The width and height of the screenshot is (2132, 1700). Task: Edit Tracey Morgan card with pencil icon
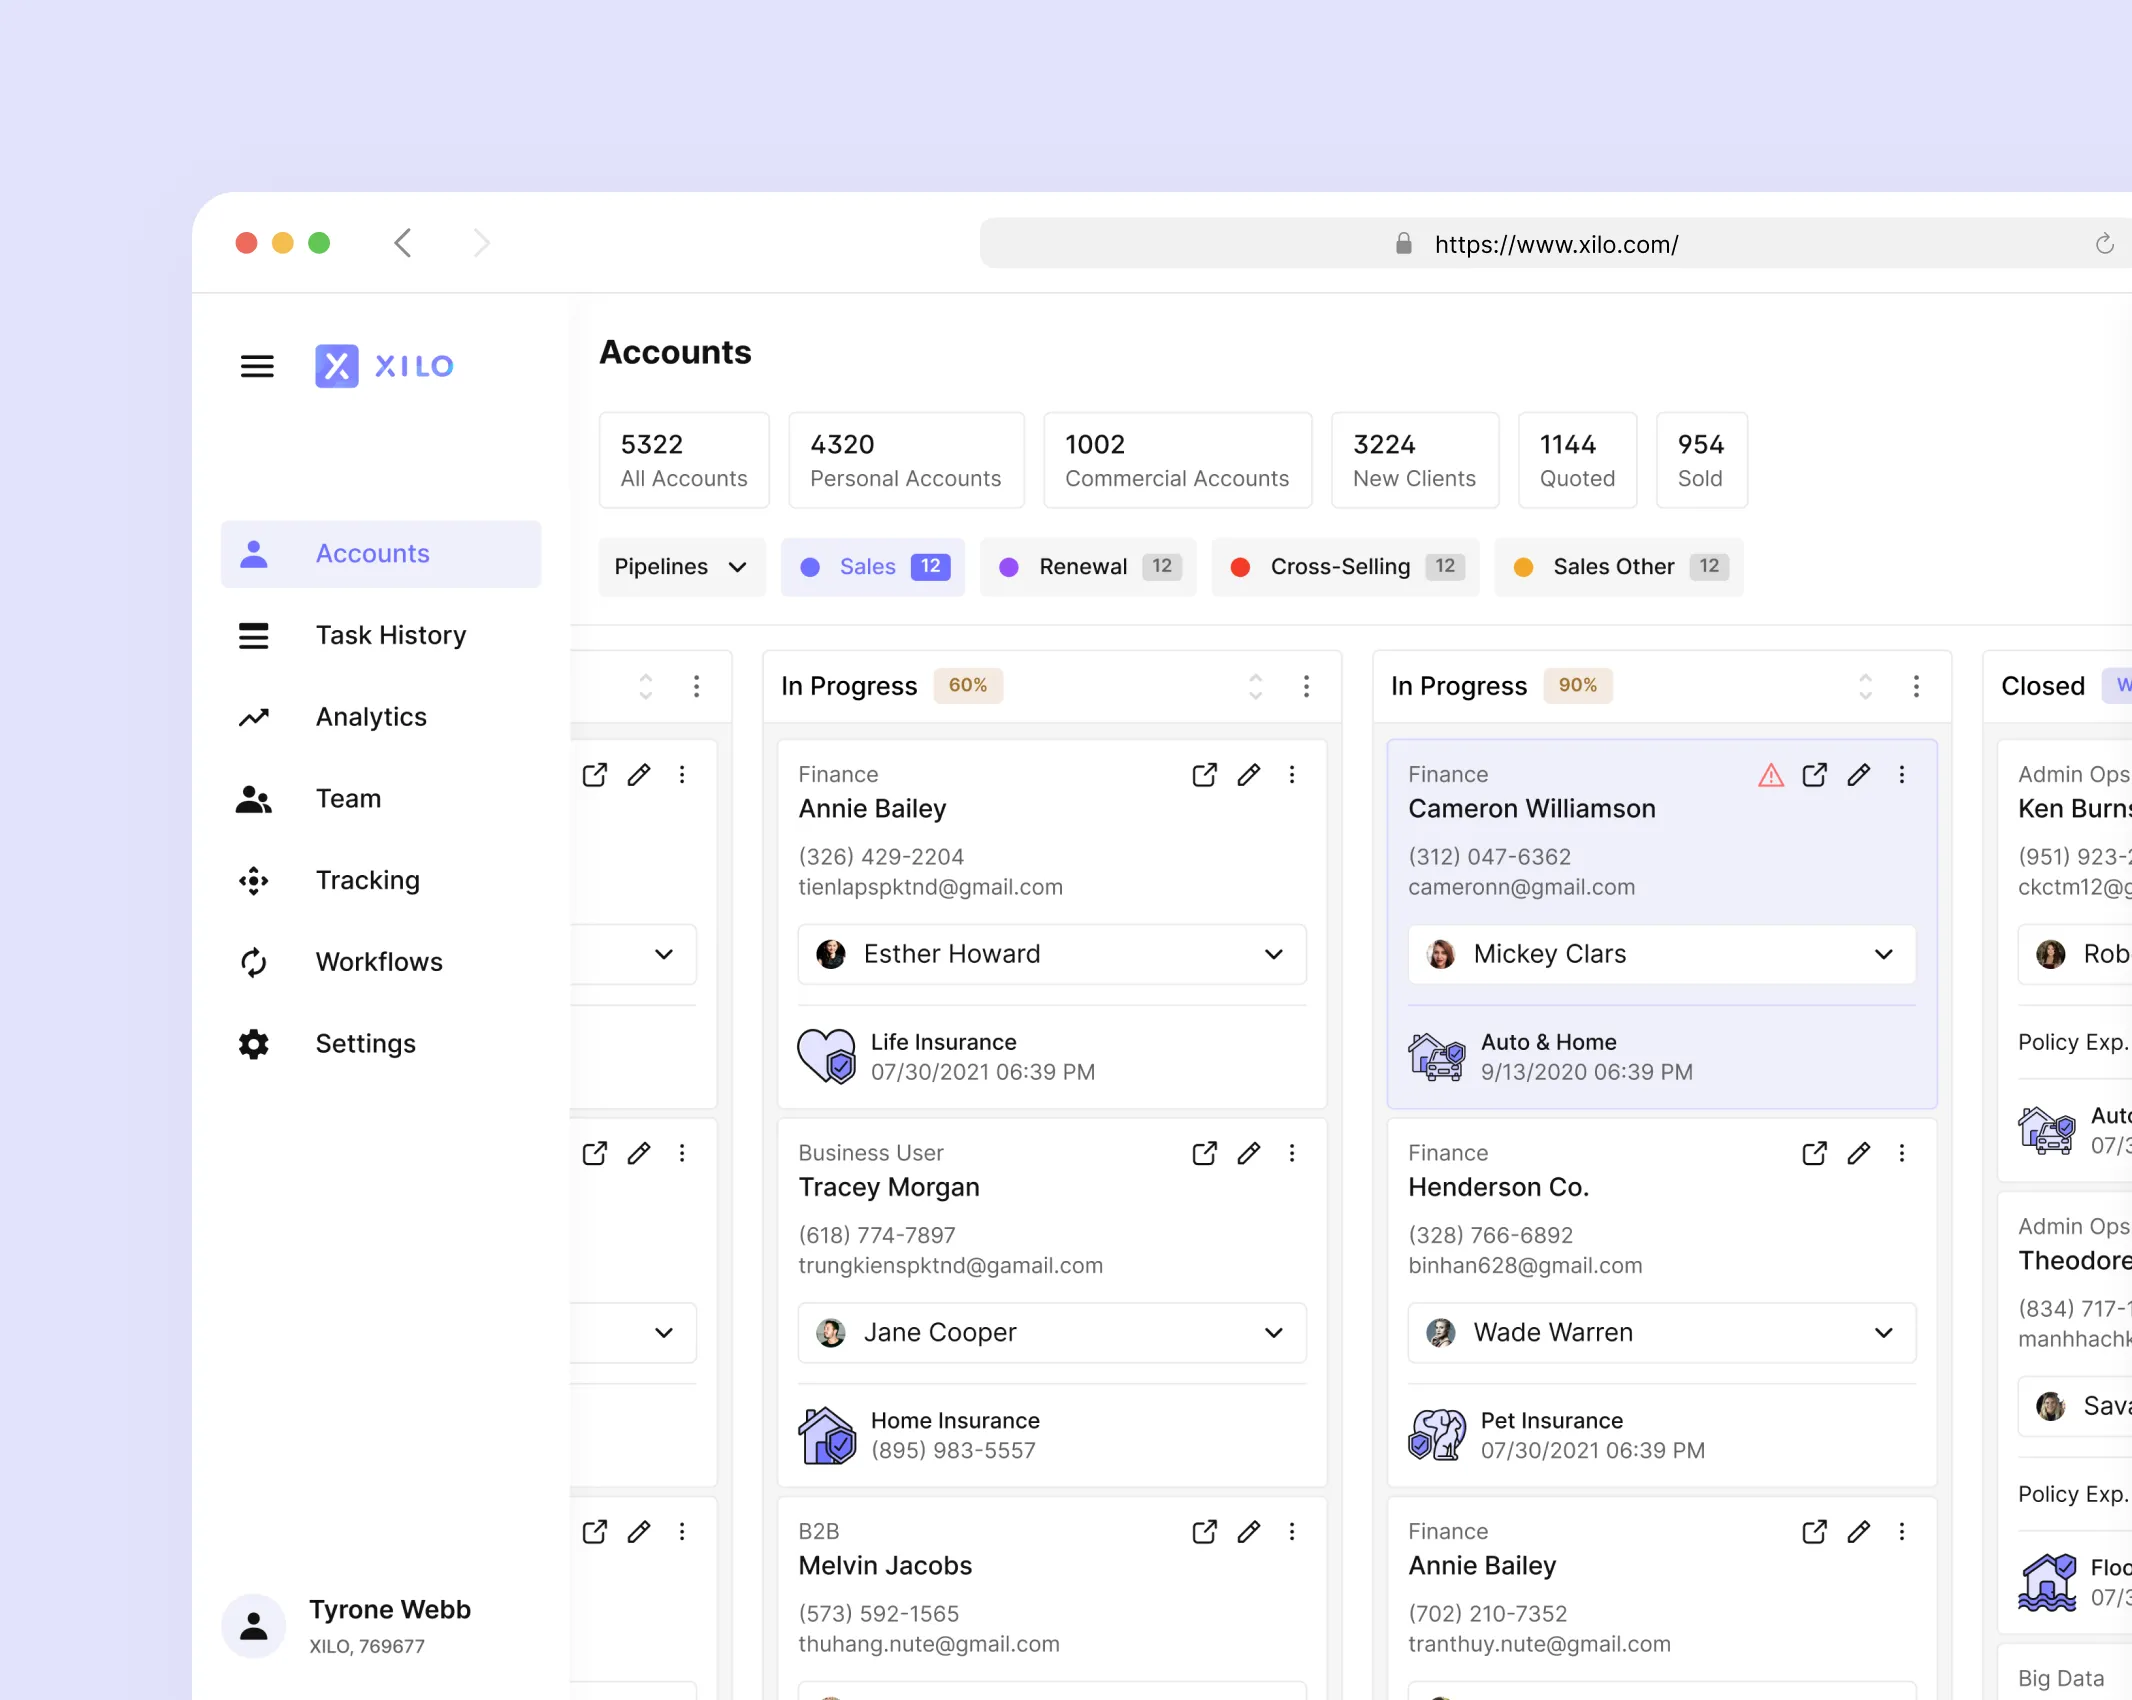(x=1248, y=1153)
